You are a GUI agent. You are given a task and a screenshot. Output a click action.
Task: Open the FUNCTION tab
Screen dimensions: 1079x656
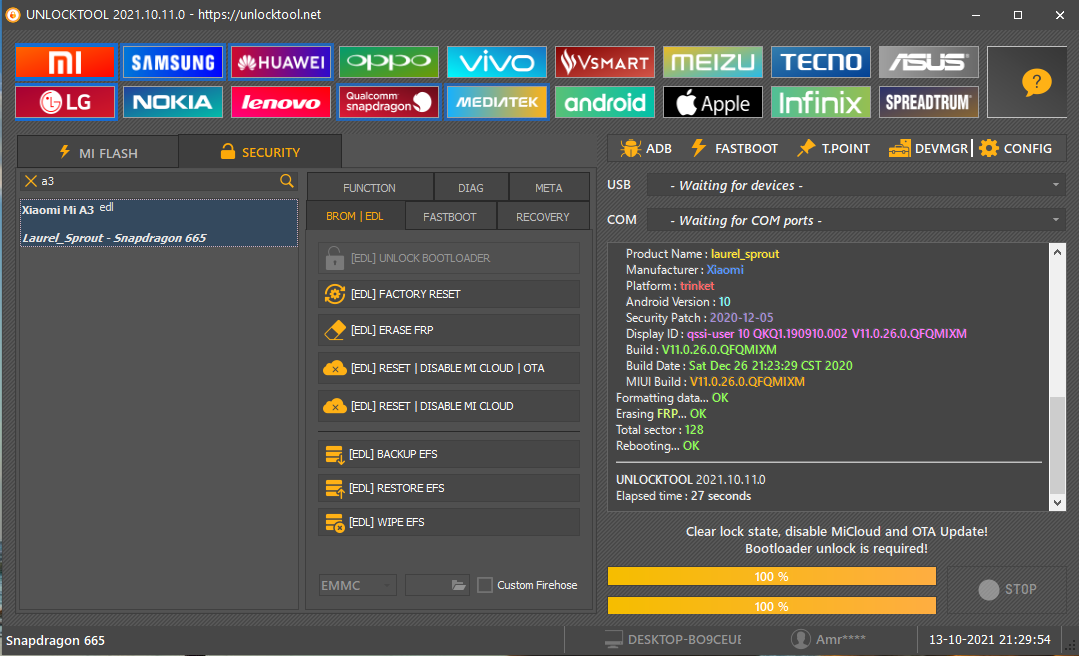click(x=370, y=188)
